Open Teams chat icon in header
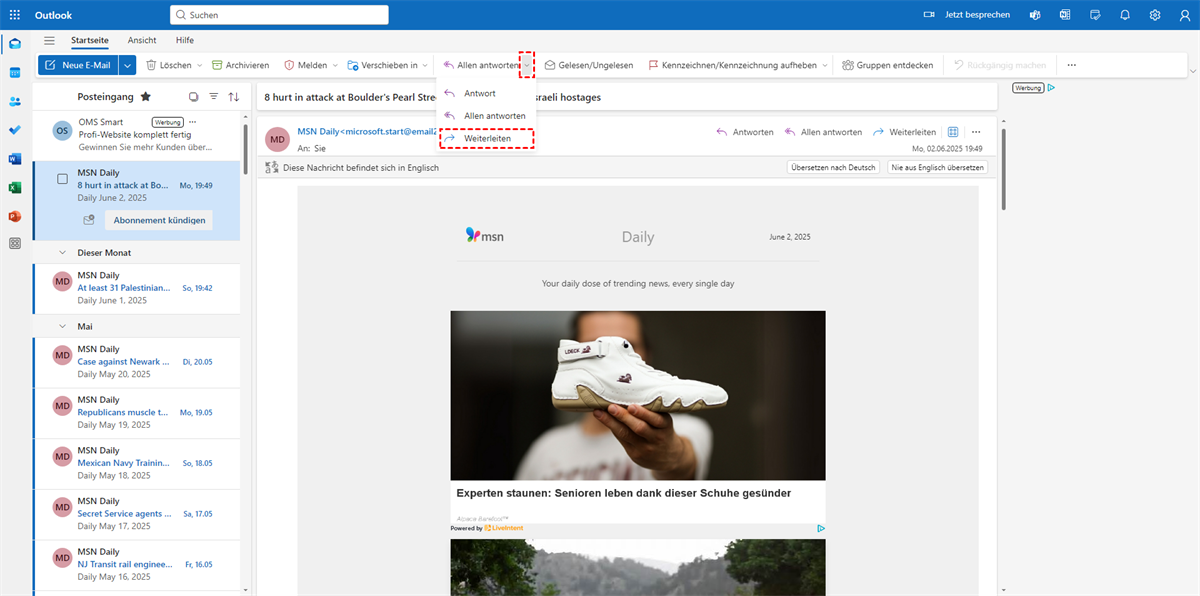Viewport: 1200px width, 596px height. (1037, 15)
